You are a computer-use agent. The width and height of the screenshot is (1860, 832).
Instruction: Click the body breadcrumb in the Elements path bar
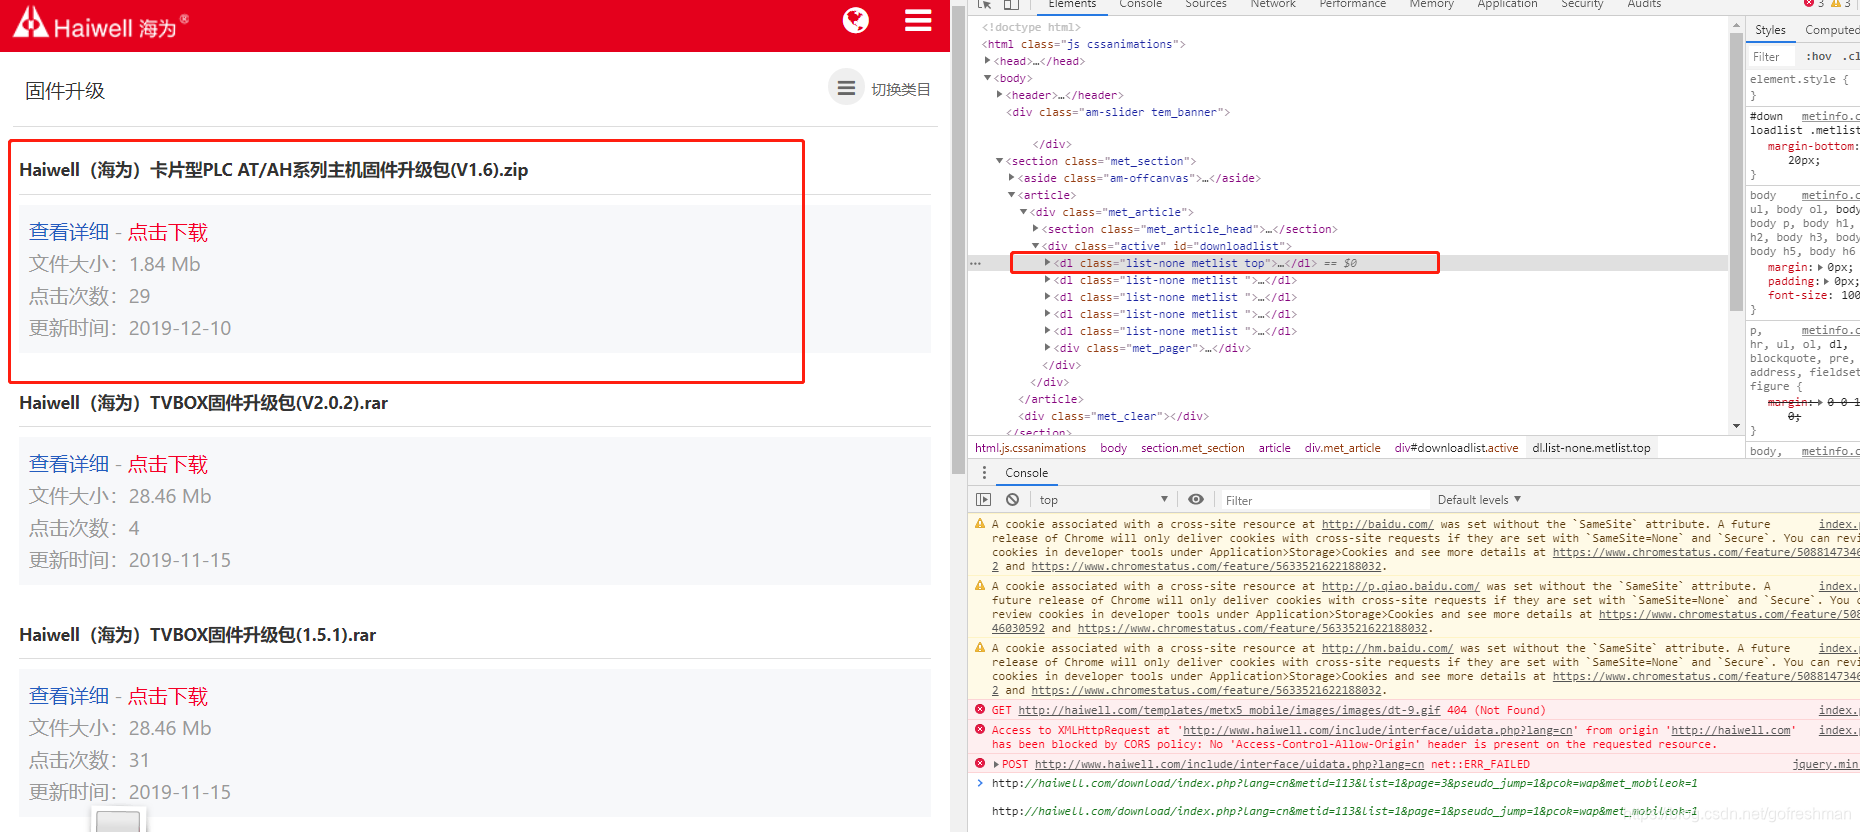tap(1113, 448)
